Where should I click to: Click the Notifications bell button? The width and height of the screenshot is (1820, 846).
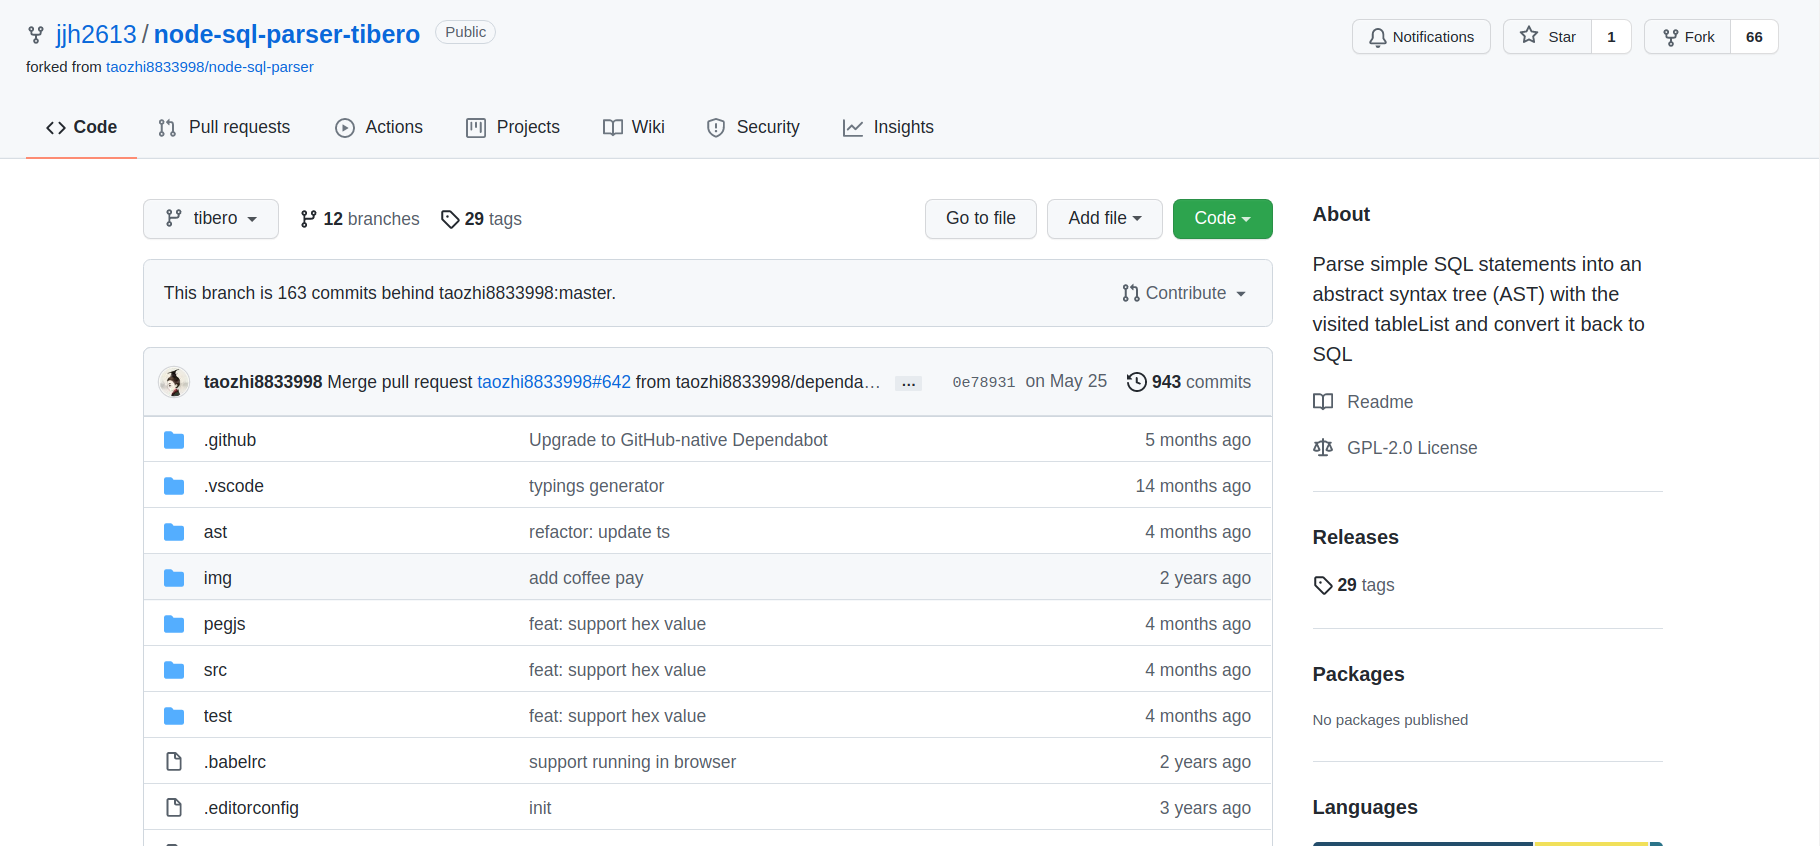pyautogui.click(x=1421, y=37)
